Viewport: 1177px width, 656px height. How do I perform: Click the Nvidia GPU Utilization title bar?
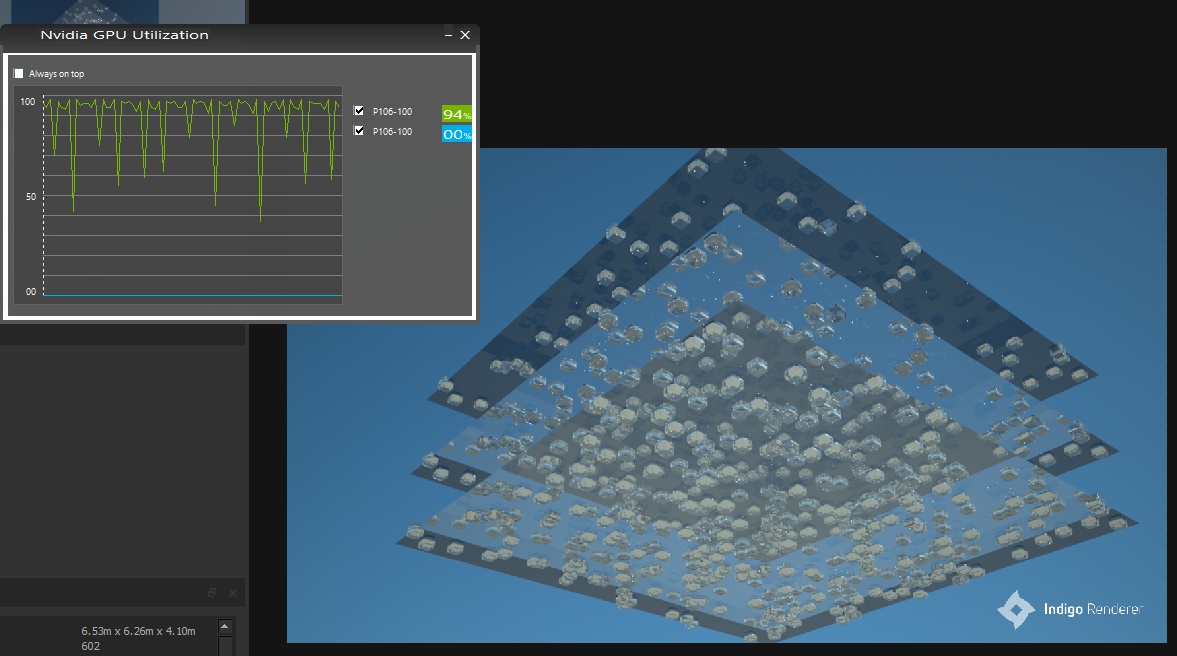(239, 35)
